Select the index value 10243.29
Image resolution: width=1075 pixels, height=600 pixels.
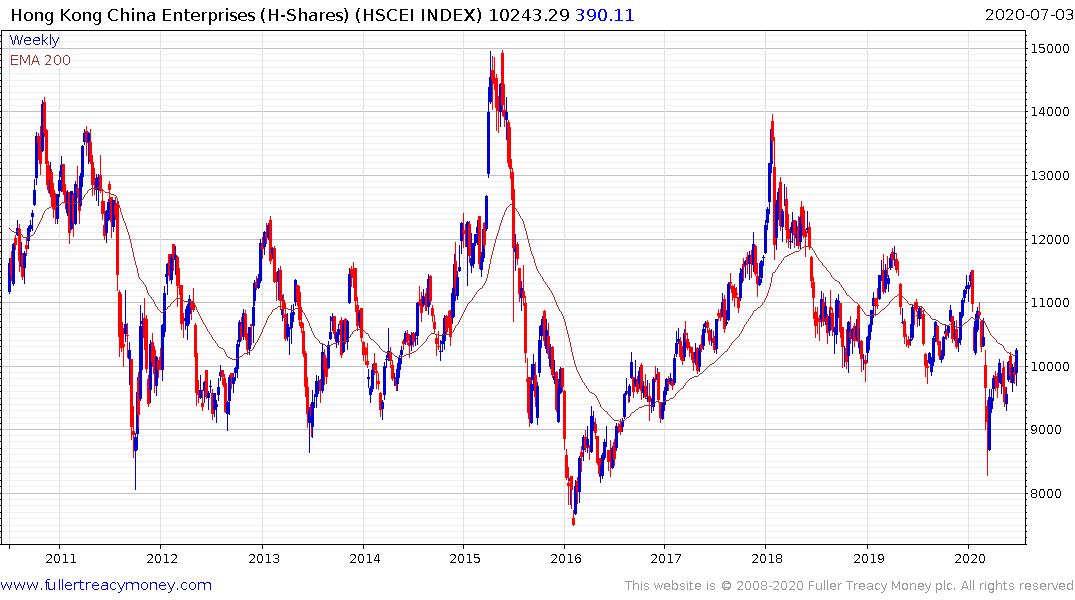click(529, 15)
